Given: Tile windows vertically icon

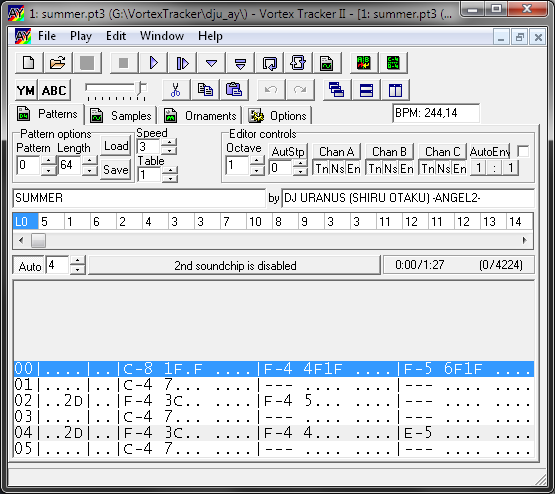Looking at the screenshot, I should point(395,90).
